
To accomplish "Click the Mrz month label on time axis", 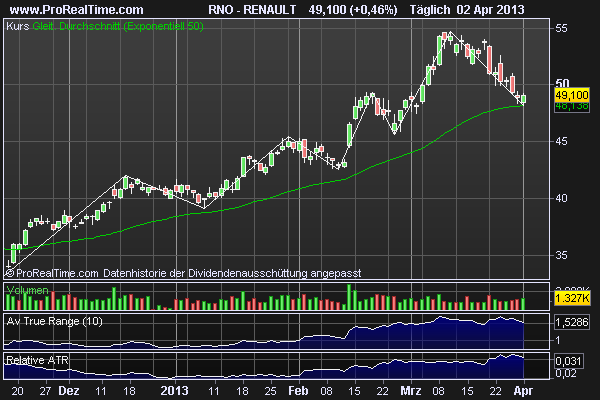I will [411, 391].
